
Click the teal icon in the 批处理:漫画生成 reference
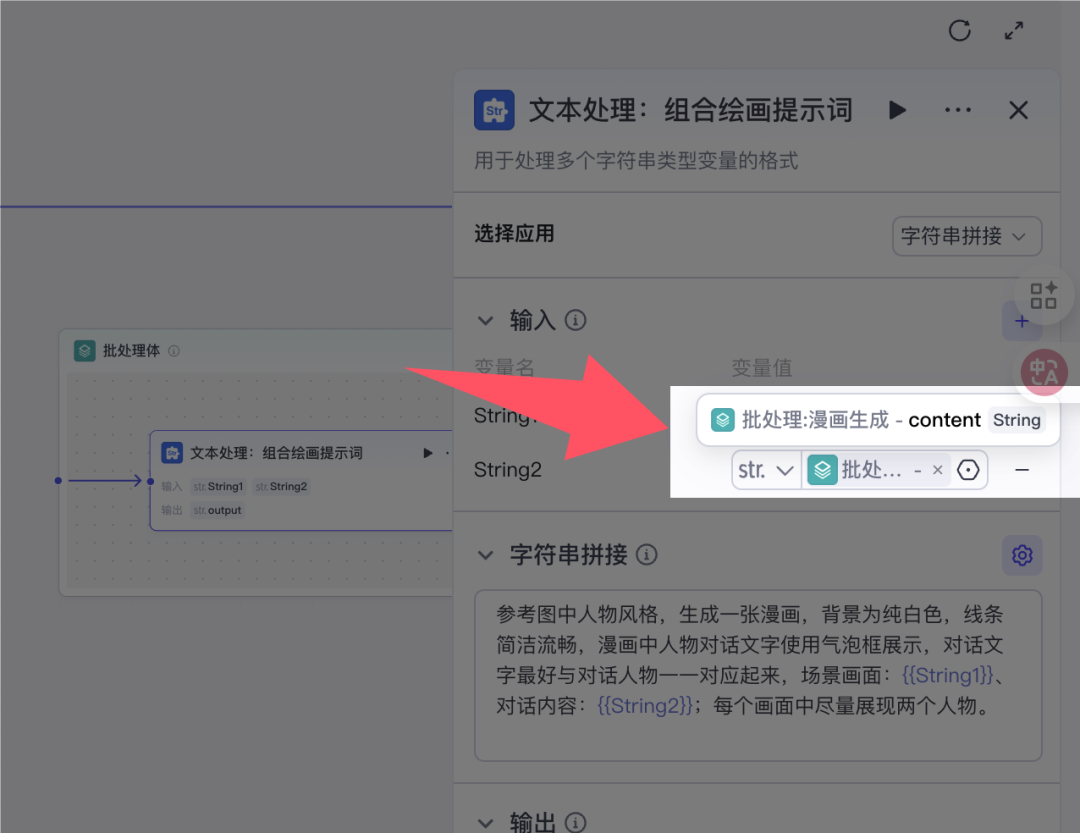(723, 420)
